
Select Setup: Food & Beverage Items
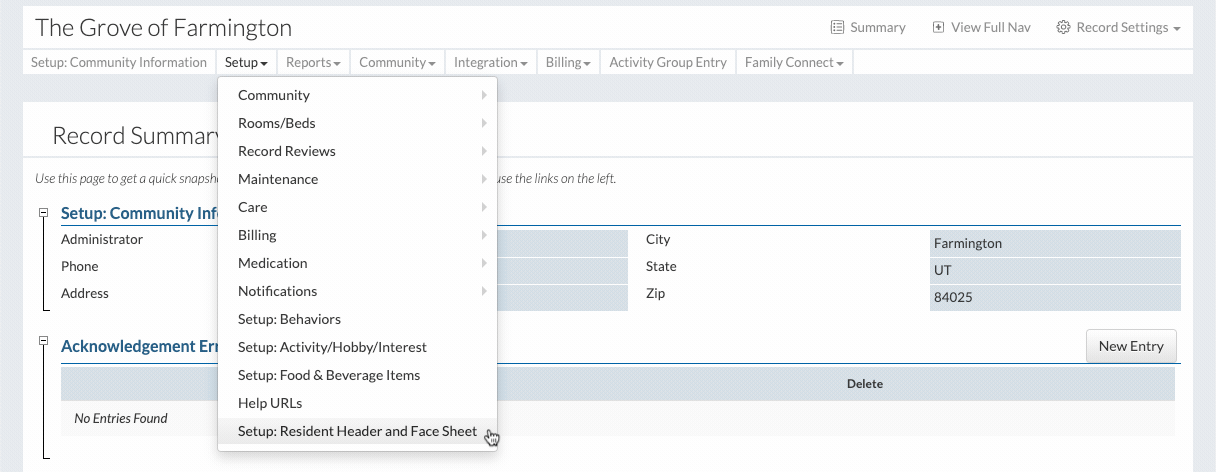coord(329,375)
